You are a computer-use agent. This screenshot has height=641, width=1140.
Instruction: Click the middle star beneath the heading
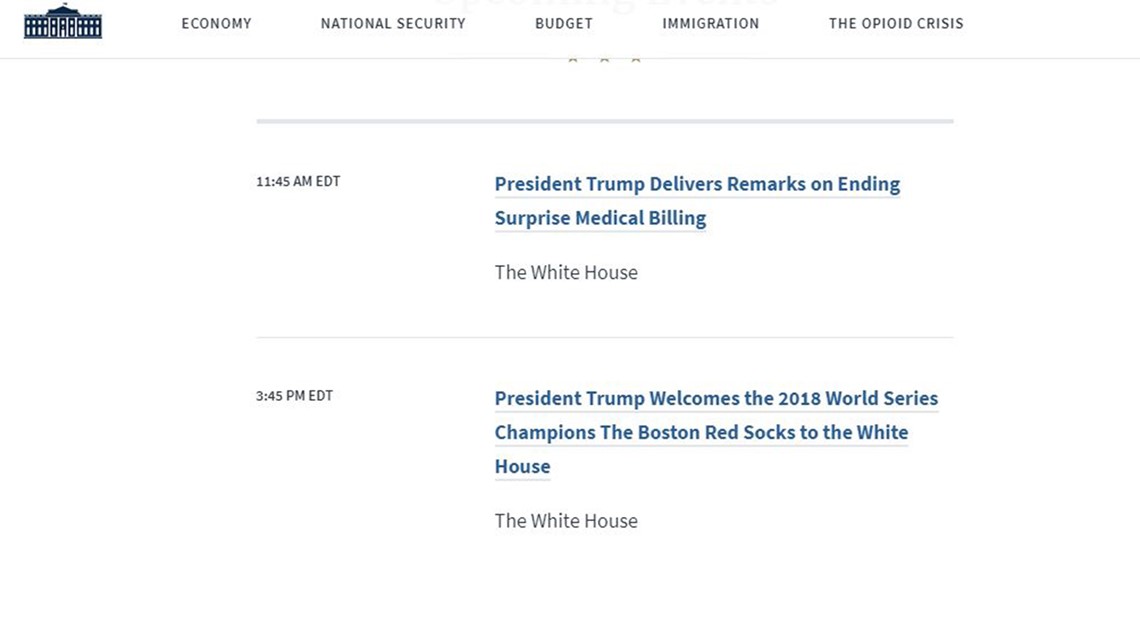pyautogui.click(x=604, y=59)
